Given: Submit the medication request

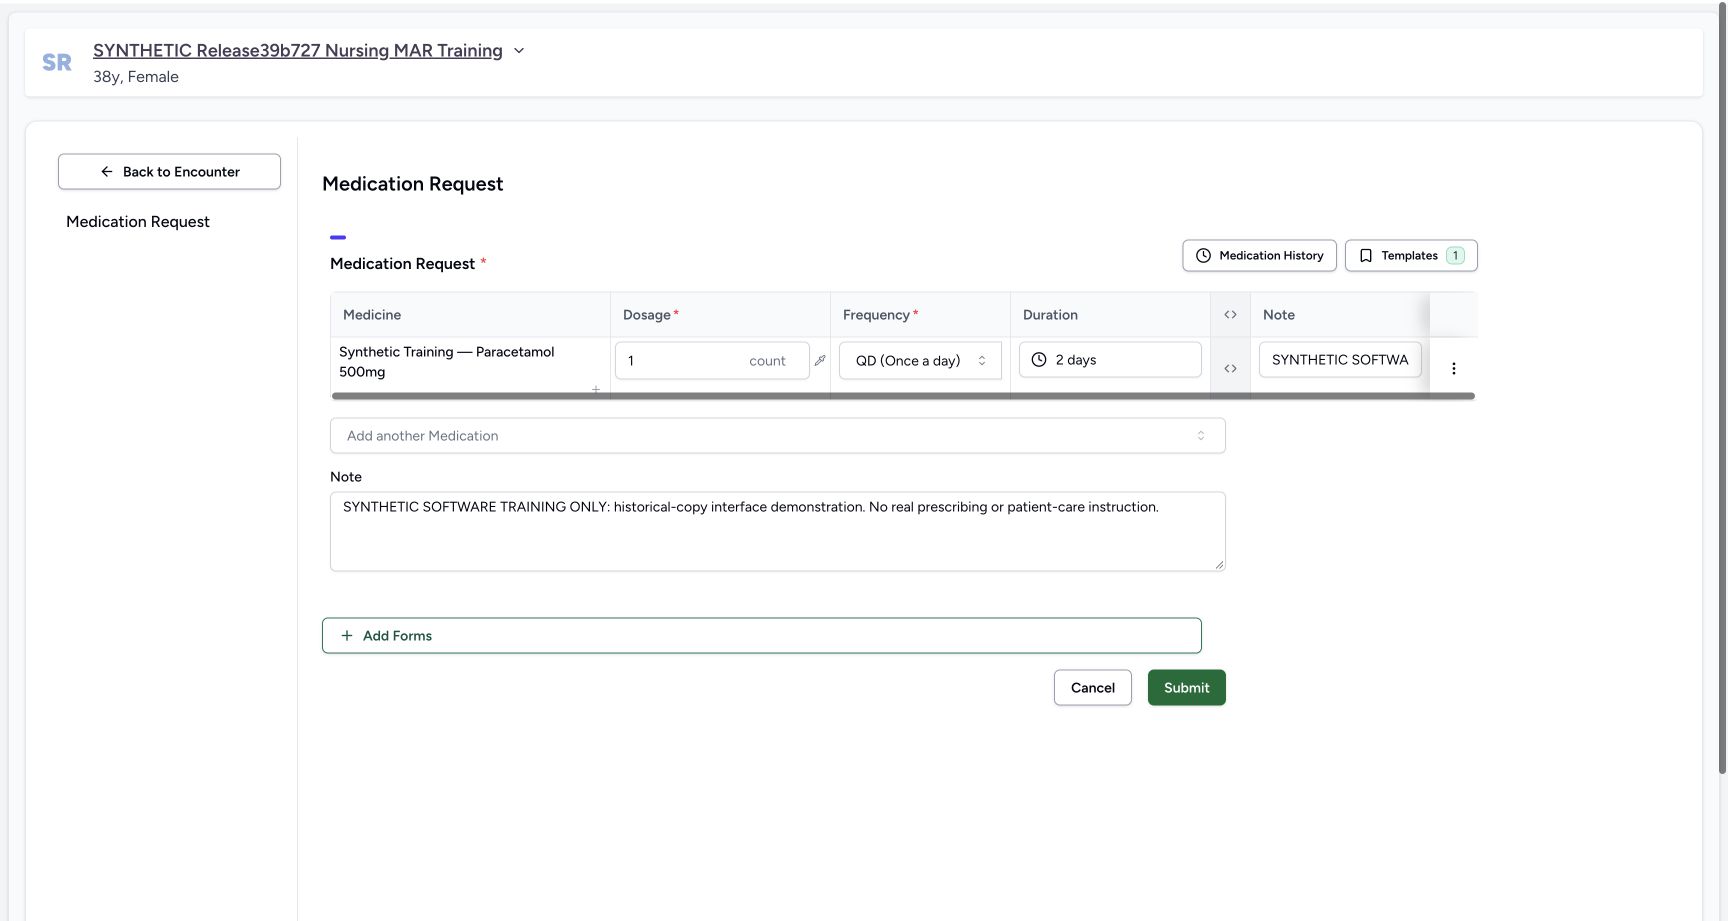Looking at the screenshot, I should (1187, 688).
